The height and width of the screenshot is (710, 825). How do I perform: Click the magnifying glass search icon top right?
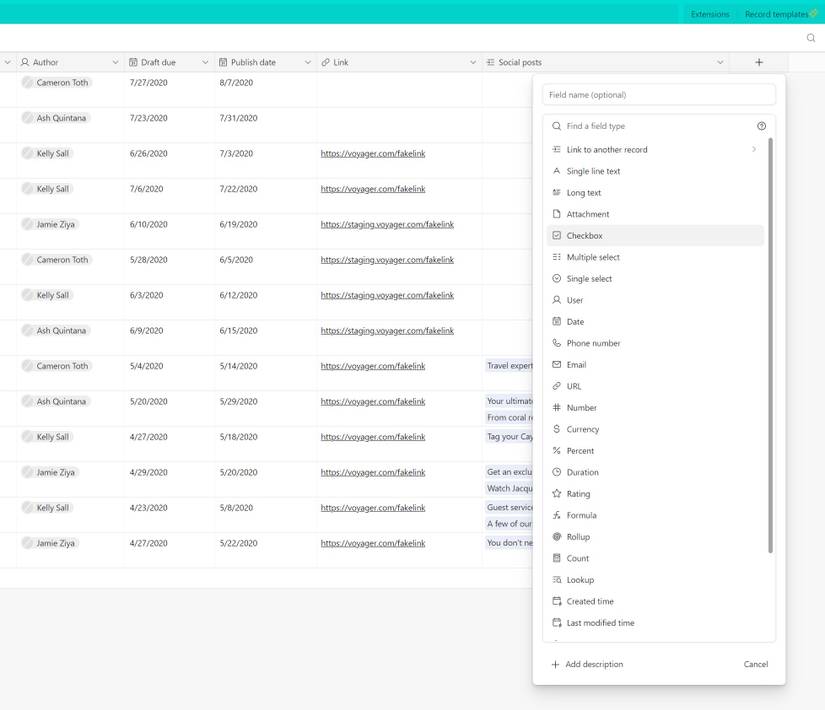pyautogui.click(x=810, y=37)
